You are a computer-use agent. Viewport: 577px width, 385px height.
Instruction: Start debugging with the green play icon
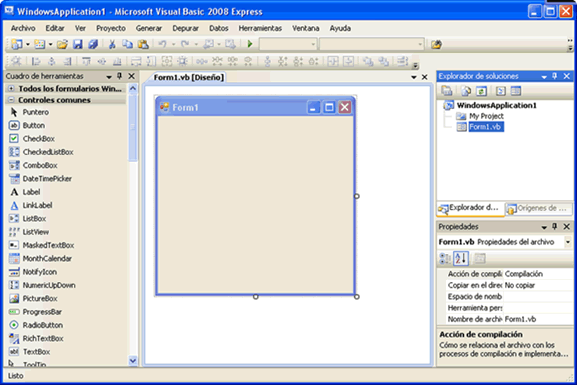(250, 44)
